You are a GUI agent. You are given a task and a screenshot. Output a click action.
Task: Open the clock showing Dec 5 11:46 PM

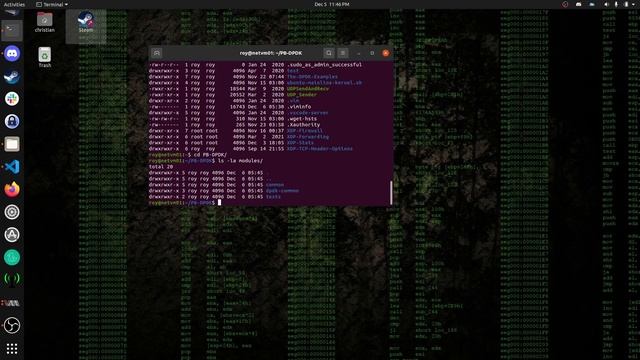point(331,4)
